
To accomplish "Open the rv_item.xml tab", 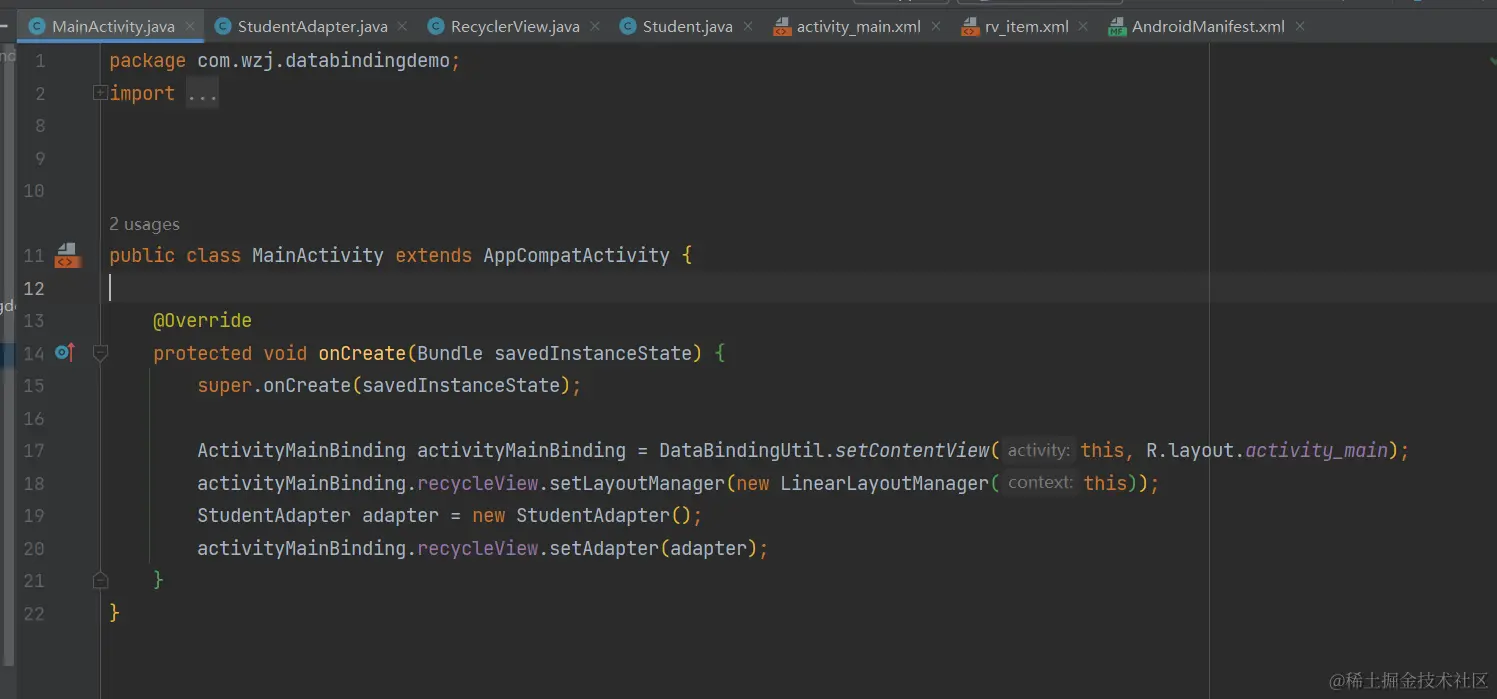I will click(1024, 27).
